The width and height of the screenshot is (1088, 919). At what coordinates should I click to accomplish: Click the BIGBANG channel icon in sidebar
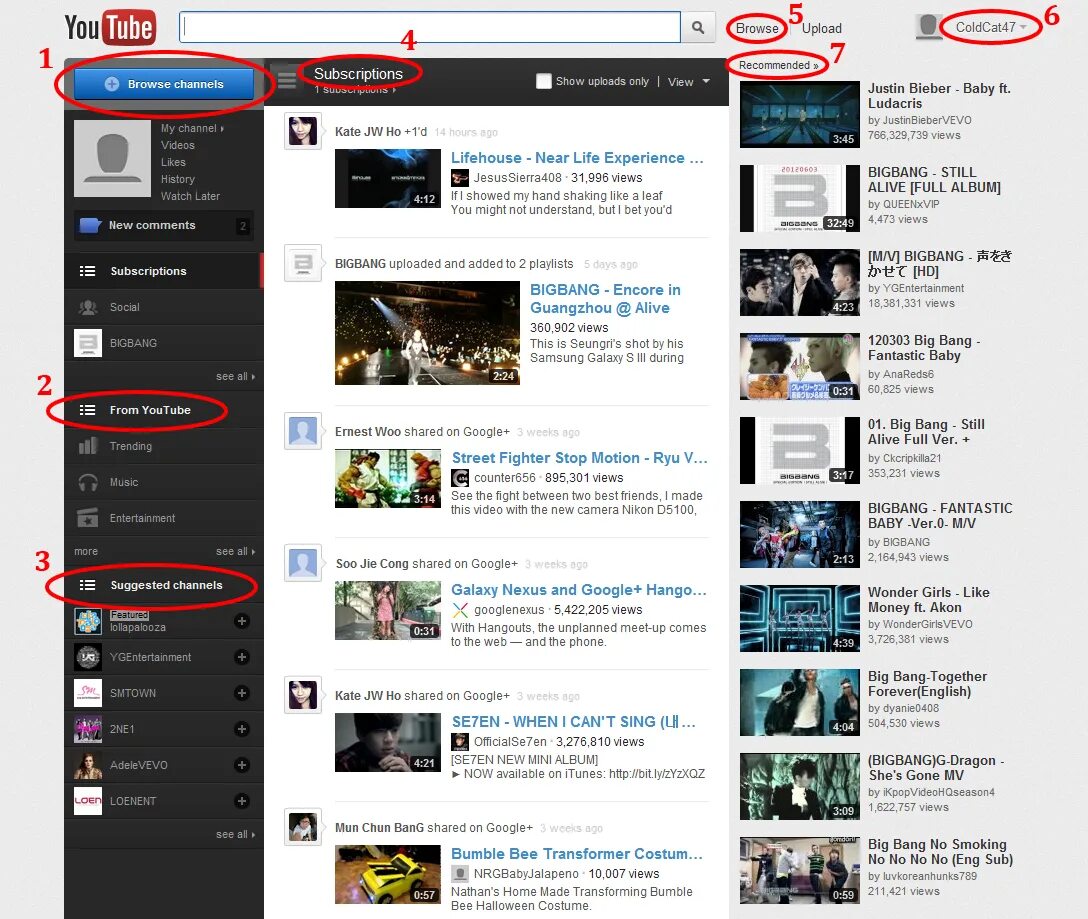pyautogui.click(x=88, y=343)
